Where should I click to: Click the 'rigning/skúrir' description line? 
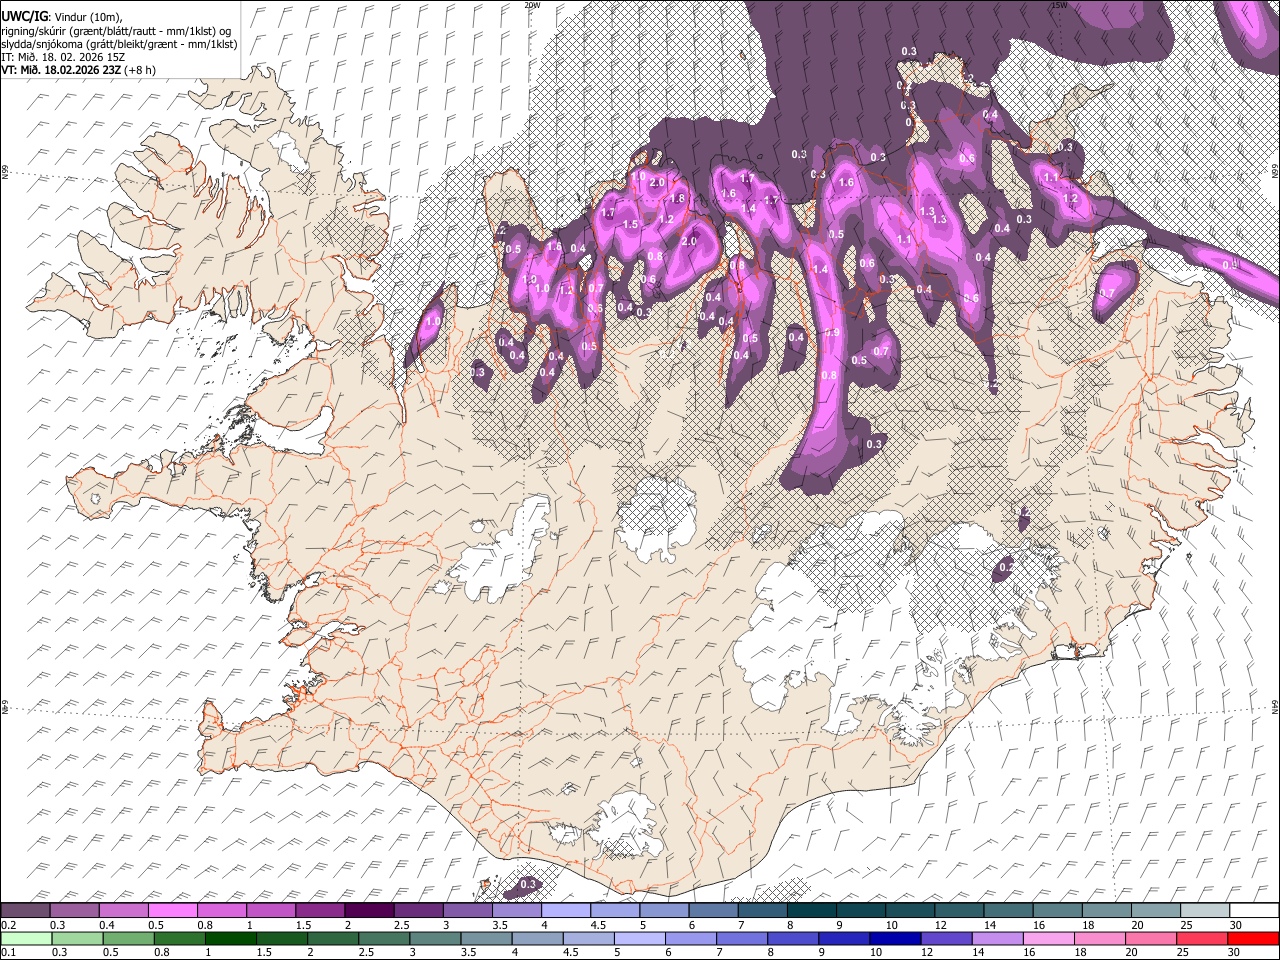117,31
